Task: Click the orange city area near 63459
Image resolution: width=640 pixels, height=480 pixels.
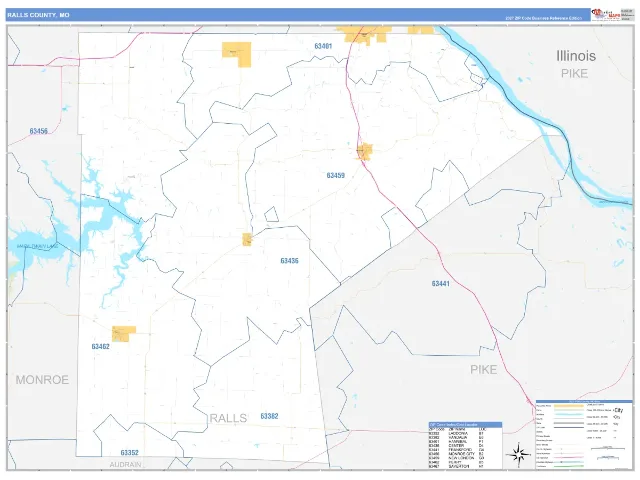Action: point(364,151)
